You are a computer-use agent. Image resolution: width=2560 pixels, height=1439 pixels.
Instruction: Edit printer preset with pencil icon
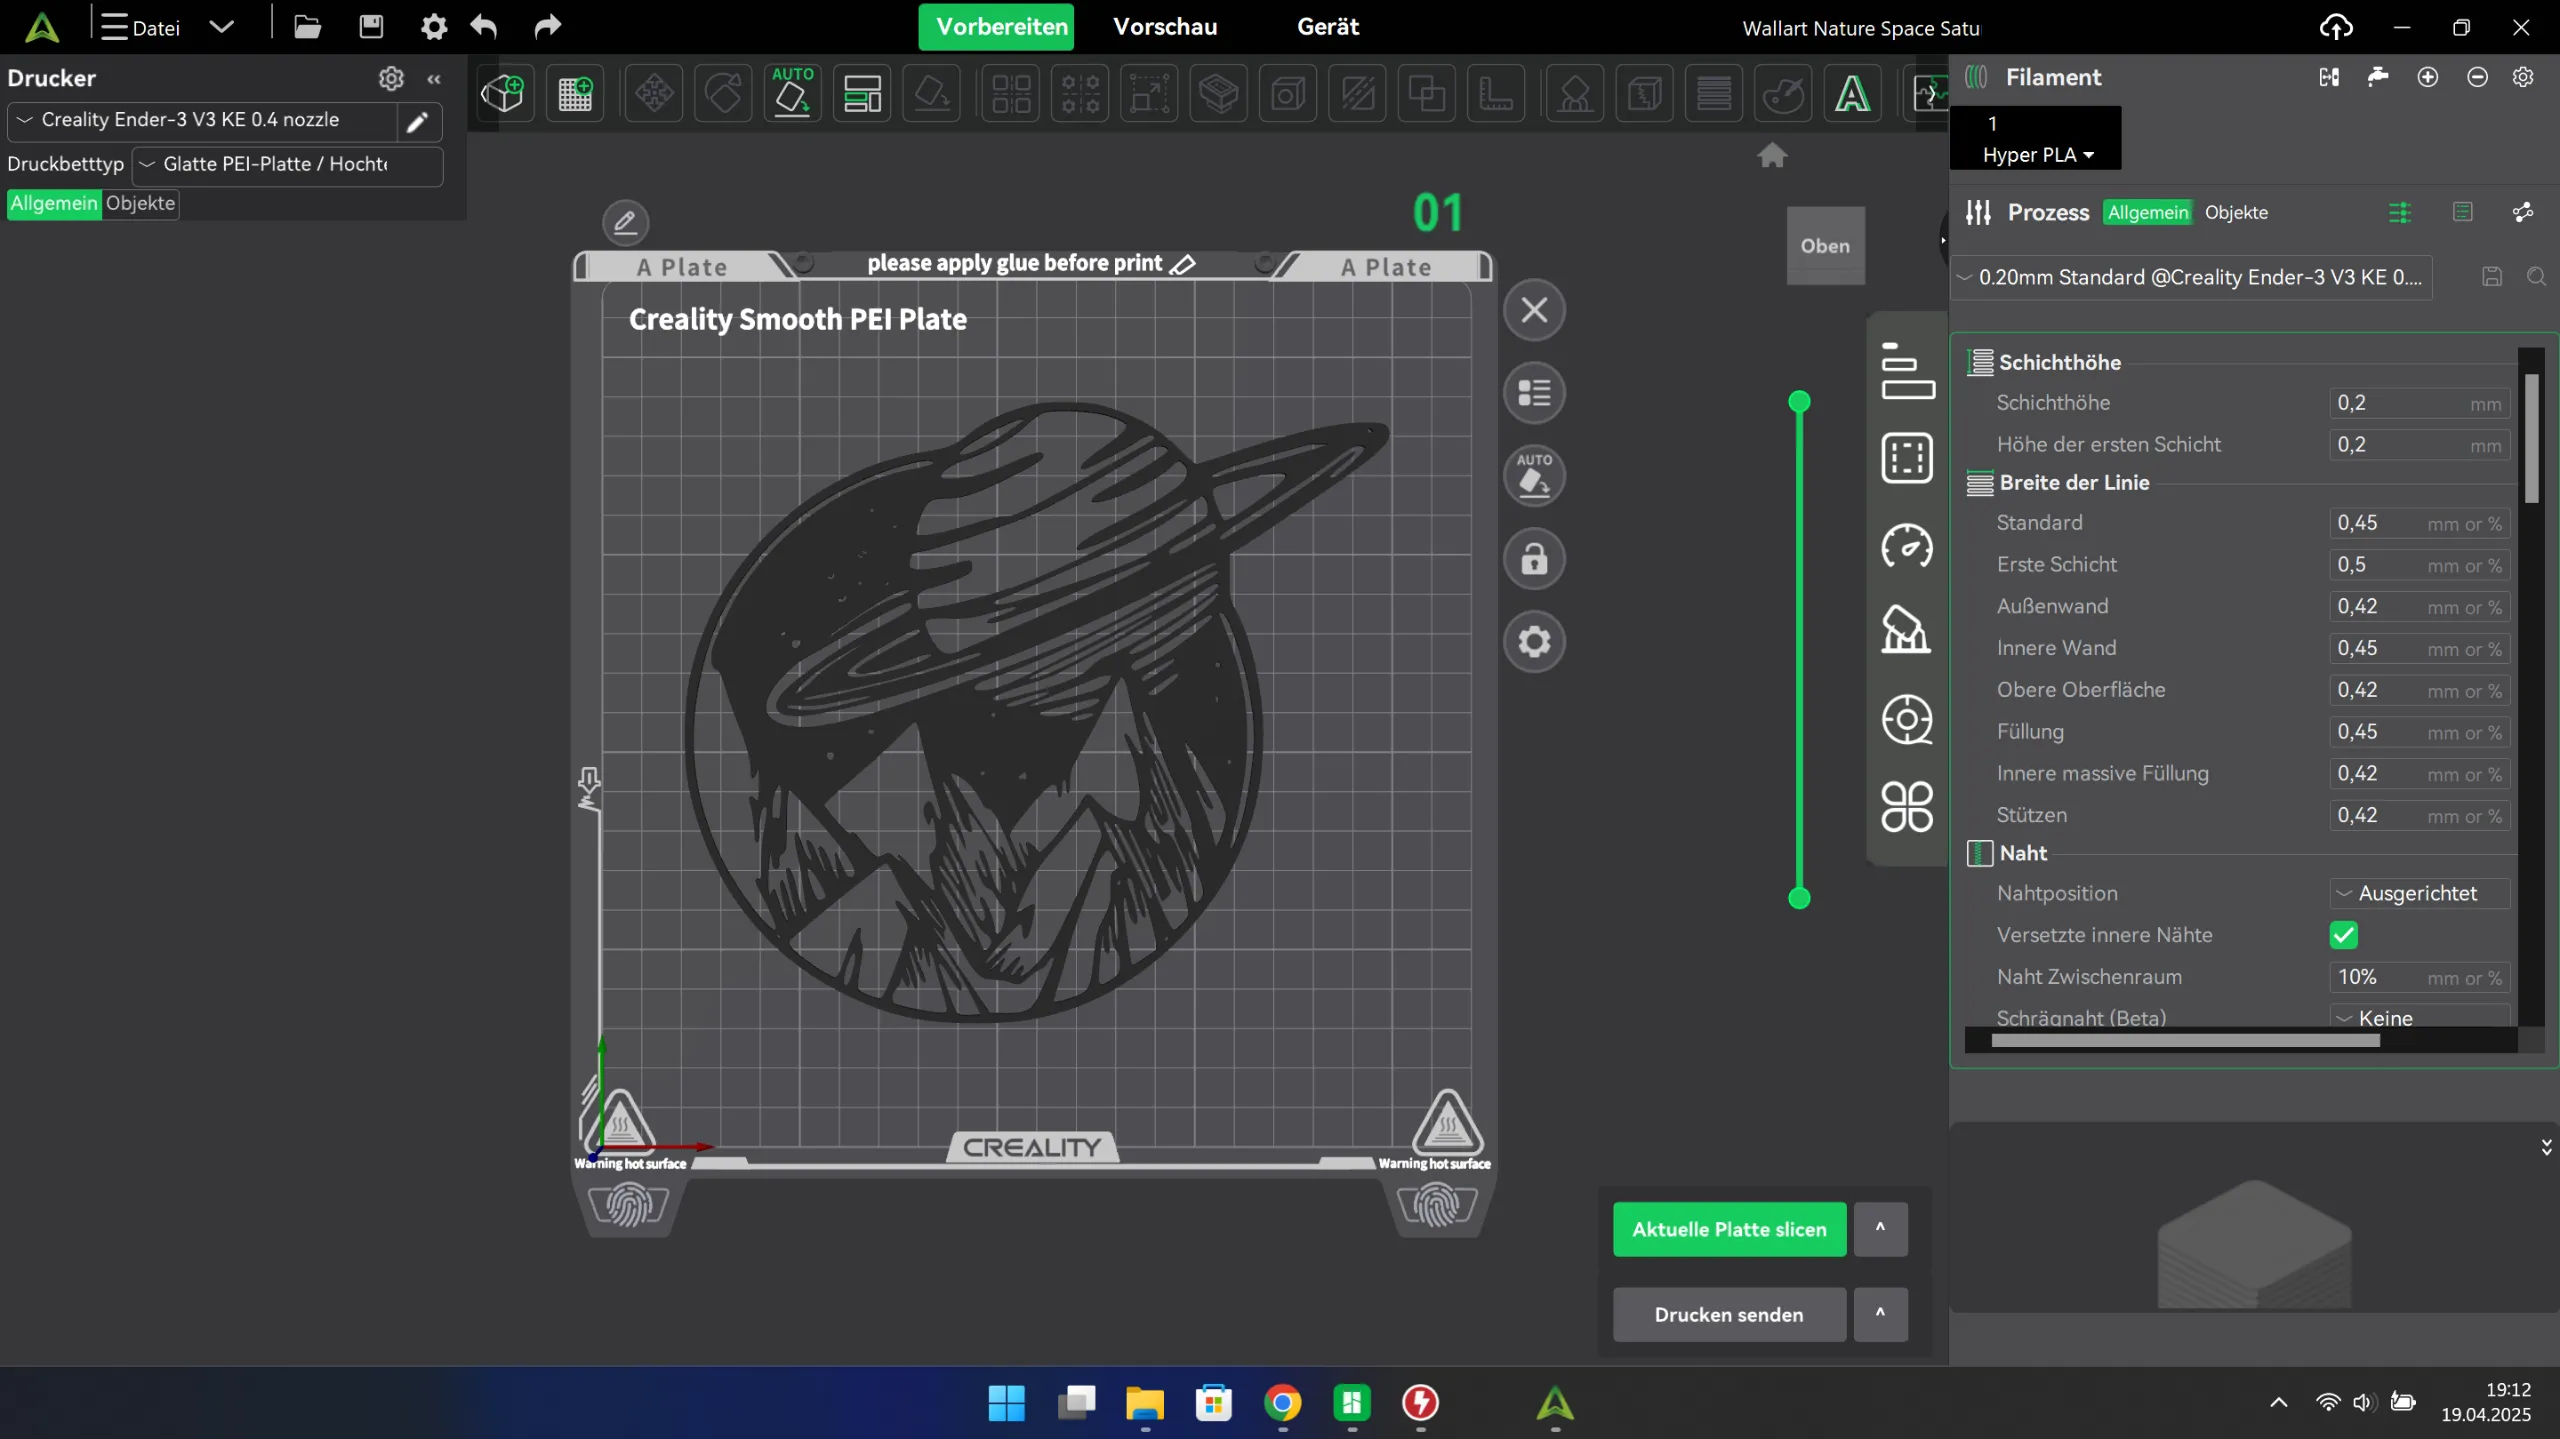point(417,121)
